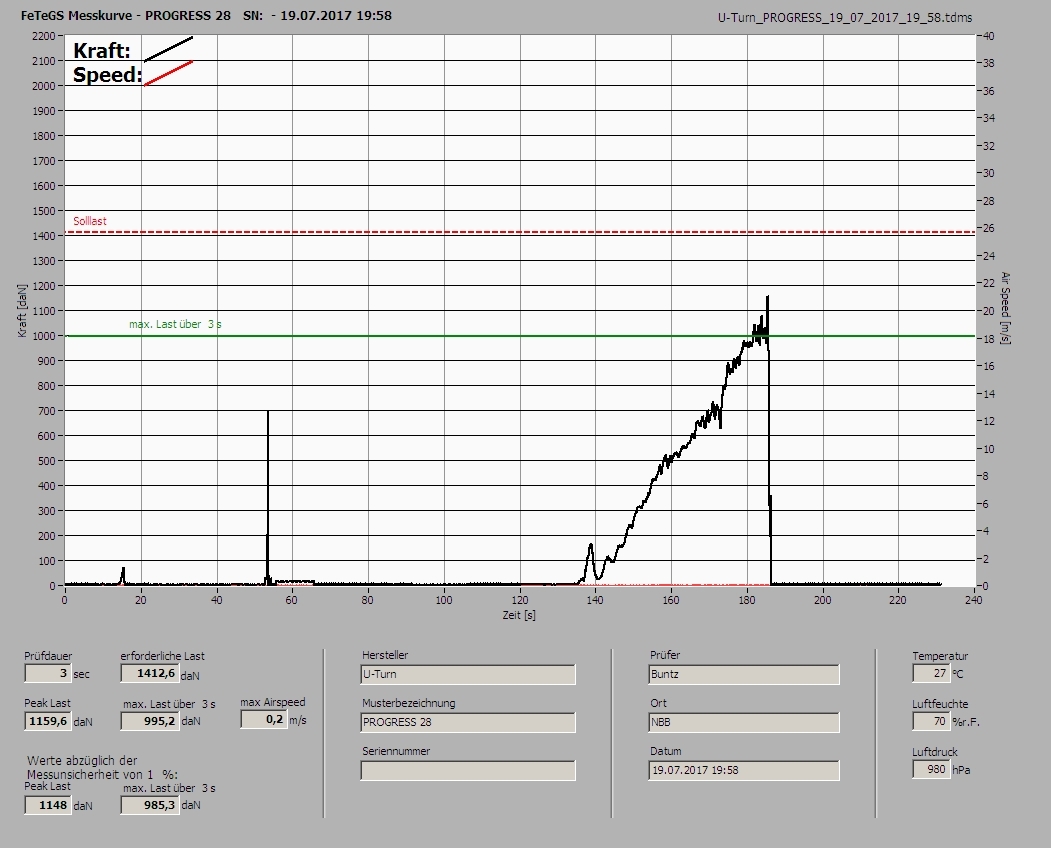Click corrected max. Last value 985,3
The image size is (1051, 848).
coord(149,804)
